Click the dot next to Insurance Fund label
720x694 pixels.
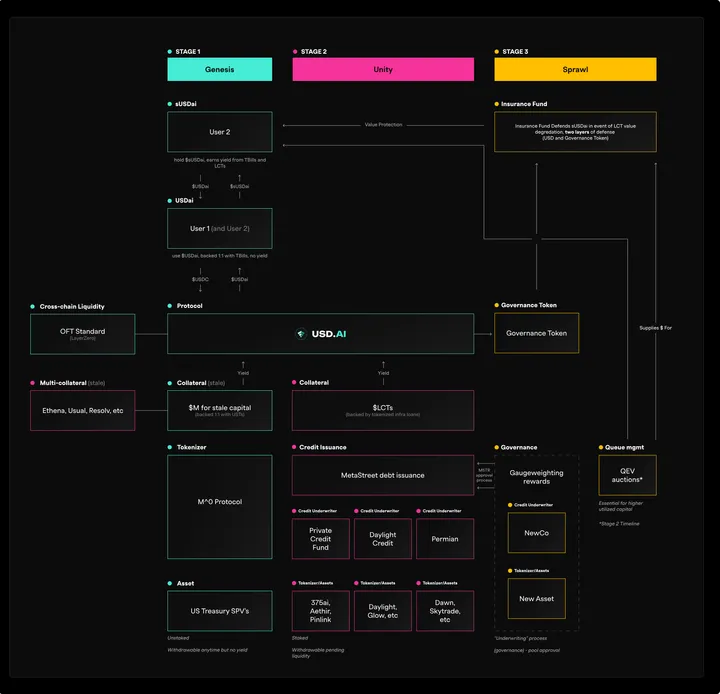pyautogui.click(x=497, y=104)
